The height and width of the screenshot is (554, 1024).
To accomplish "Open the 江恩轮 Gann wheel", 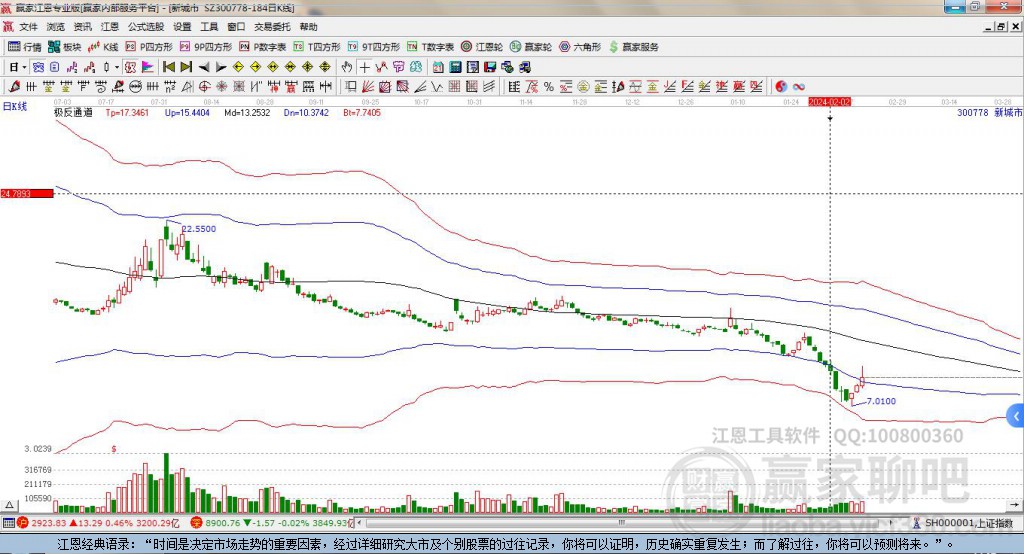I will tap(481, 47).
